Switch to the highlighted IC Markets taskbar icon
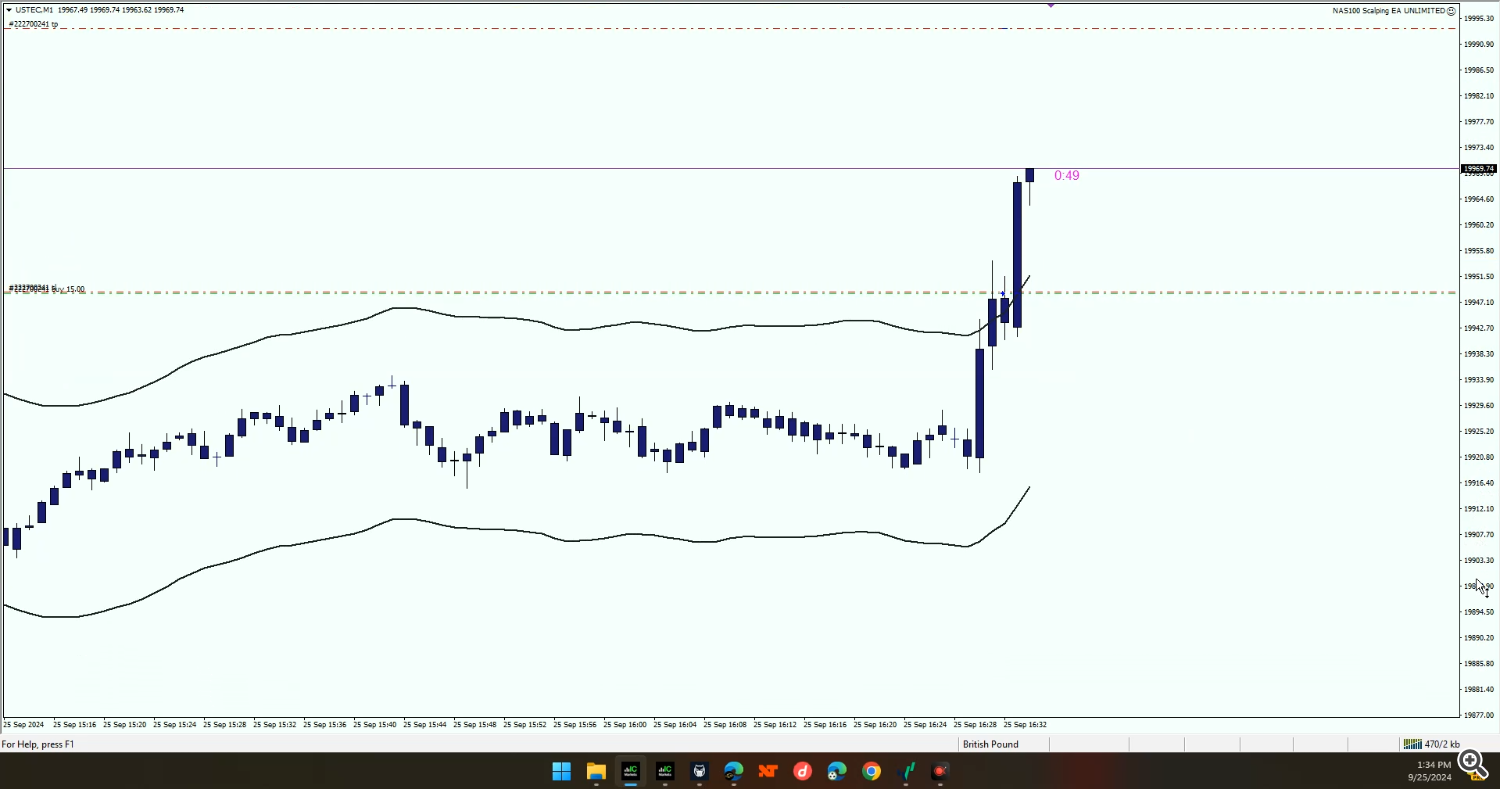The width and height of the screenshot is (1500, 789). click(630, 771)
